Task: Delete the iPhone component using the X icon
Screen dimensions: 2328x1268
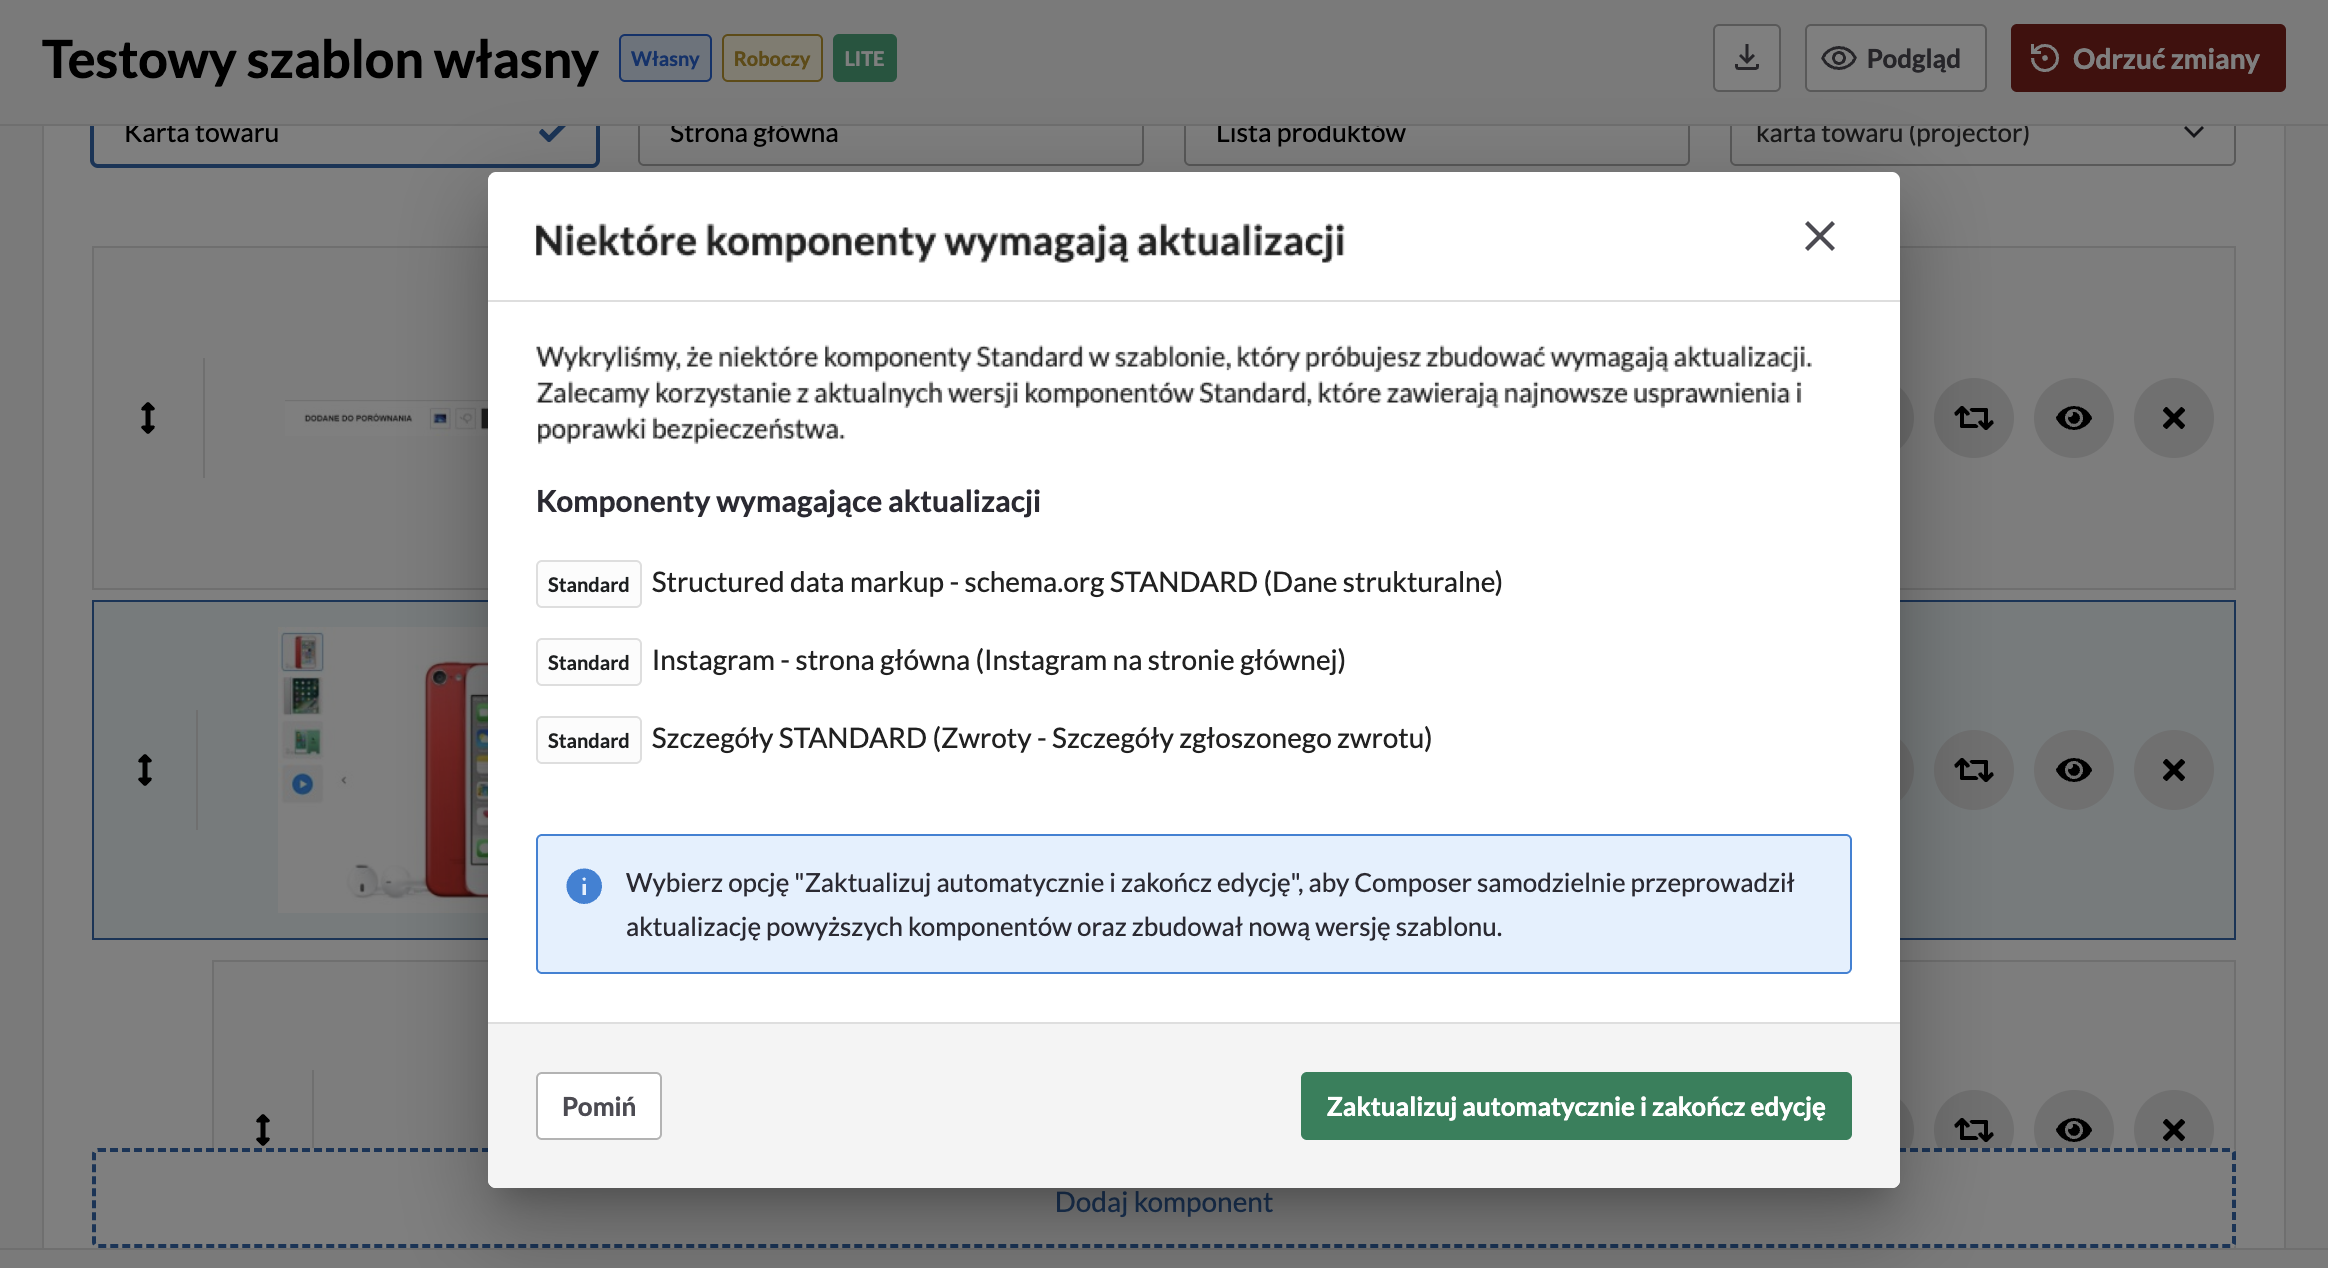Action: pos(2173,770)
